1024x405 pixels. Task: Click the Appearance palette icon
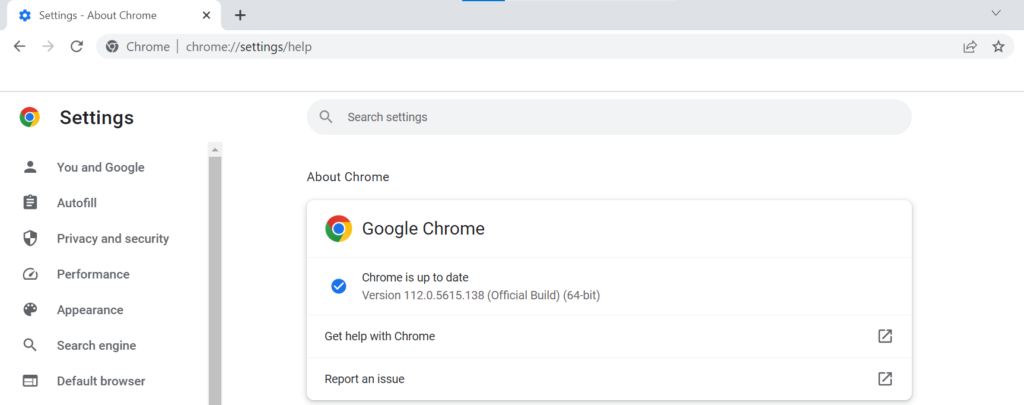pos(30,310)
